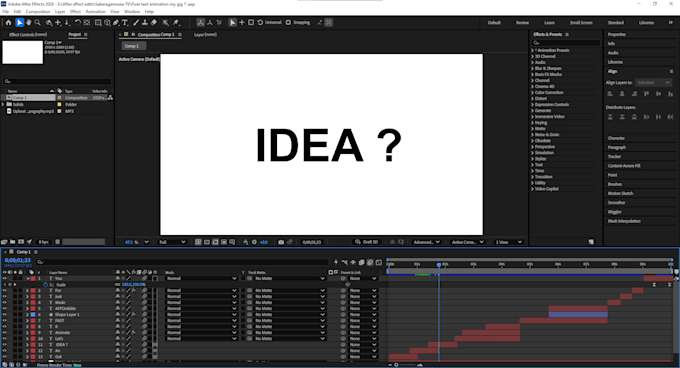Open the '1 View' layout dropdown
The image size is (680, 368).
click(x=508, y=242)
